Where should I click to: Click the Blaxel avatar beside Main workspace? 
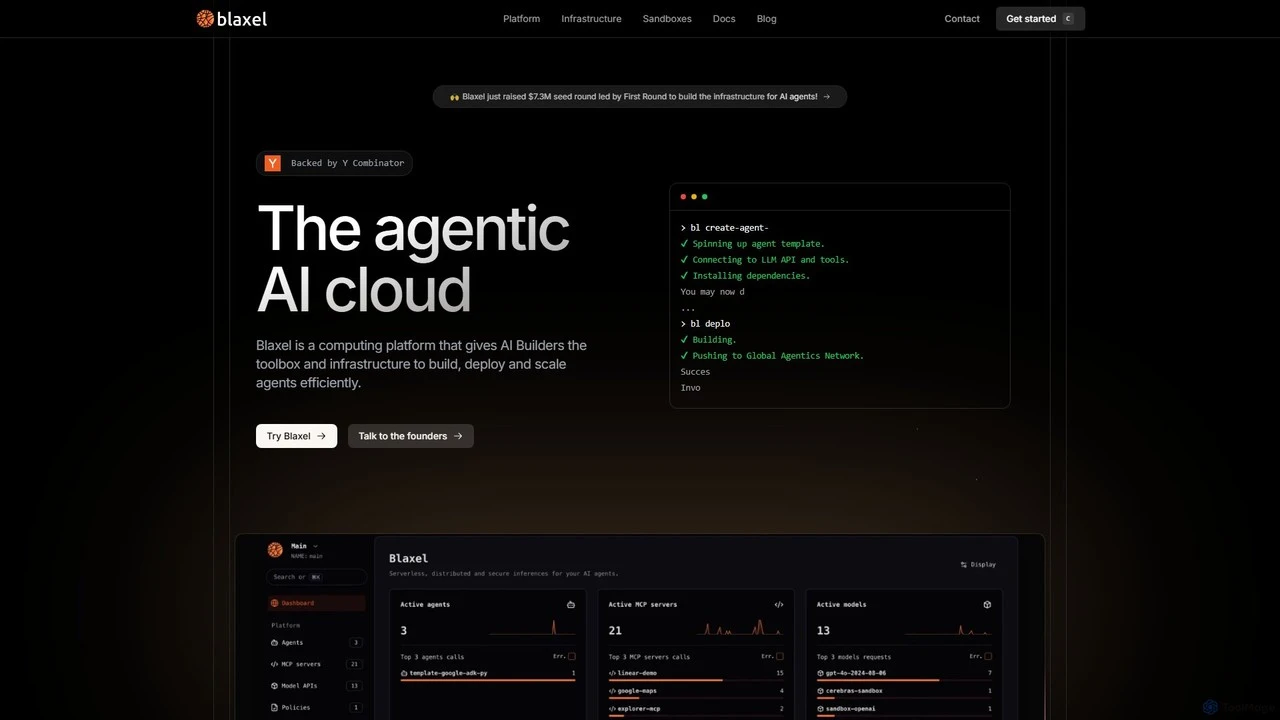275,549
